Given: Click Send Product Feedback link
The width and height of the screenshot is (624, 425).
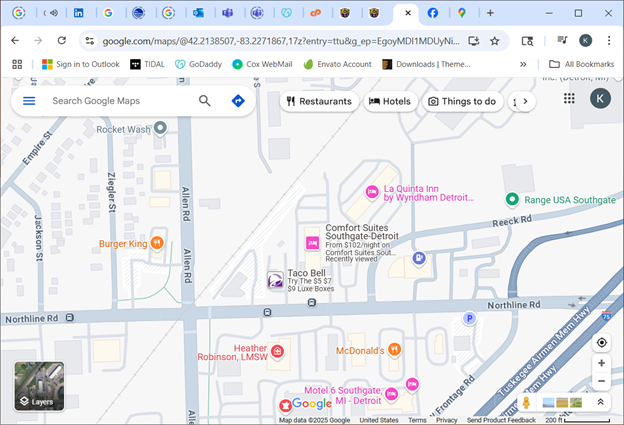Looking at the screenshot, I should 501,420.
